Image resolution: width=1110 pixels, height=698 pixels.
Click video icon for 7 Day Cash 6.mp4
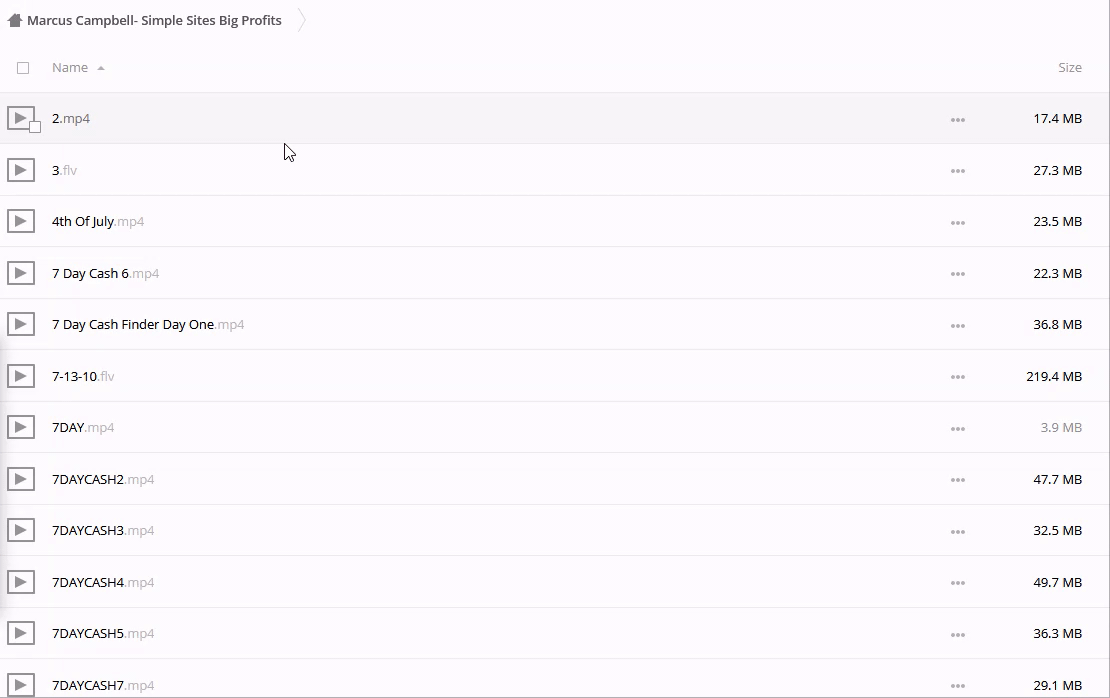tap(21, 273)
